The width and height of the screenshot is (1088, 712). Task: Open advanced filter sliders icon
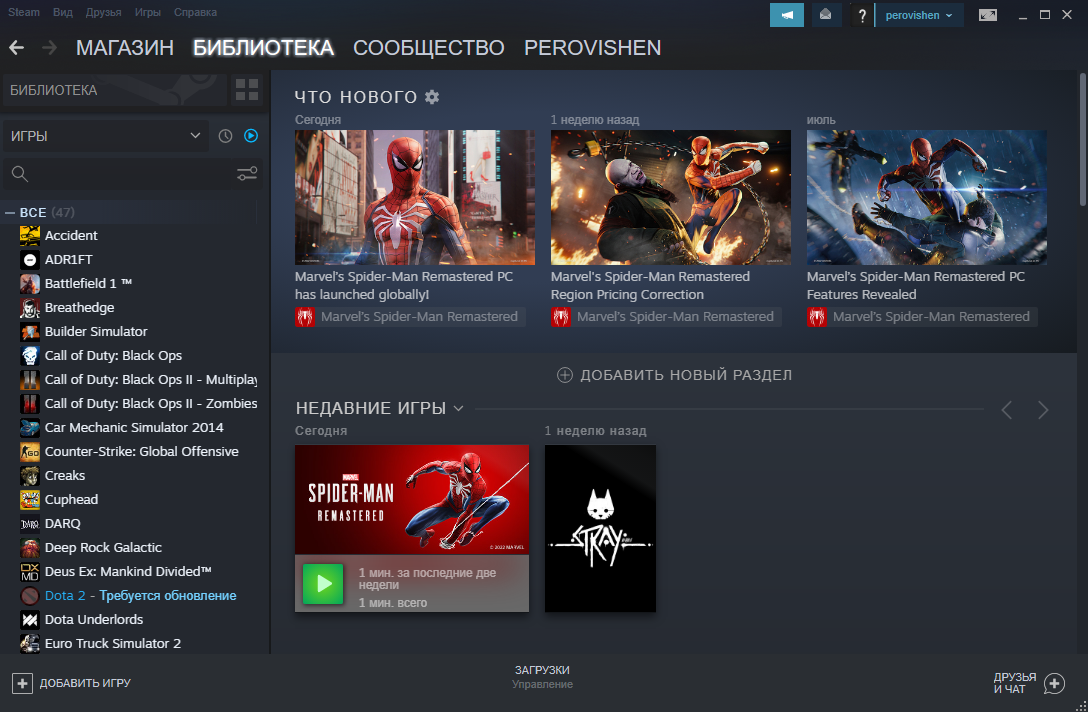click(x=247, y=173)
